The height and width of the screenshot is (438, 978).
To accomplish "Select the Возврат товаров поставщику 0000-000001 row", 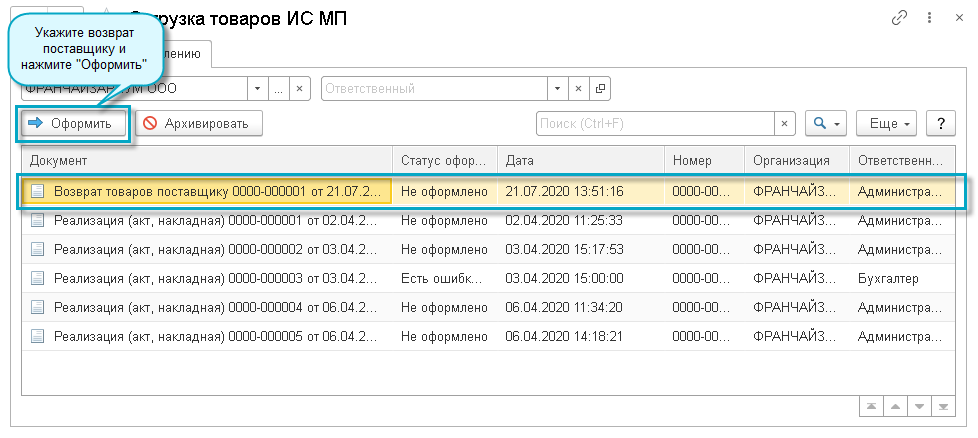I will click(216, 191).
